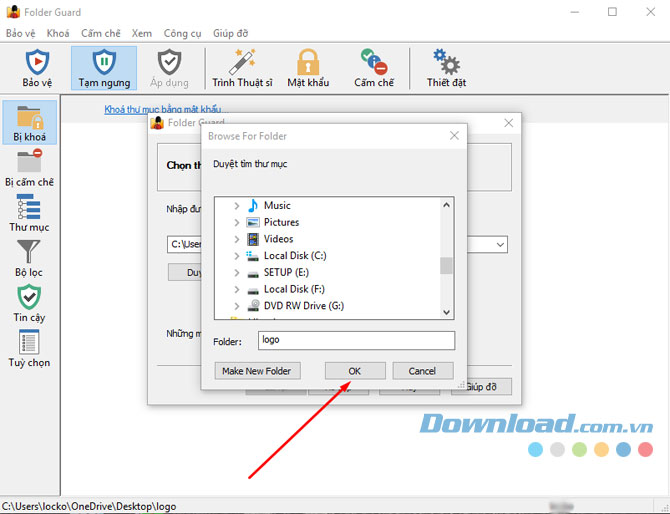Click the SETUP (E:) label
This screenshot has height=514, width=670.
pyautogui.click(x=286, y=272)
